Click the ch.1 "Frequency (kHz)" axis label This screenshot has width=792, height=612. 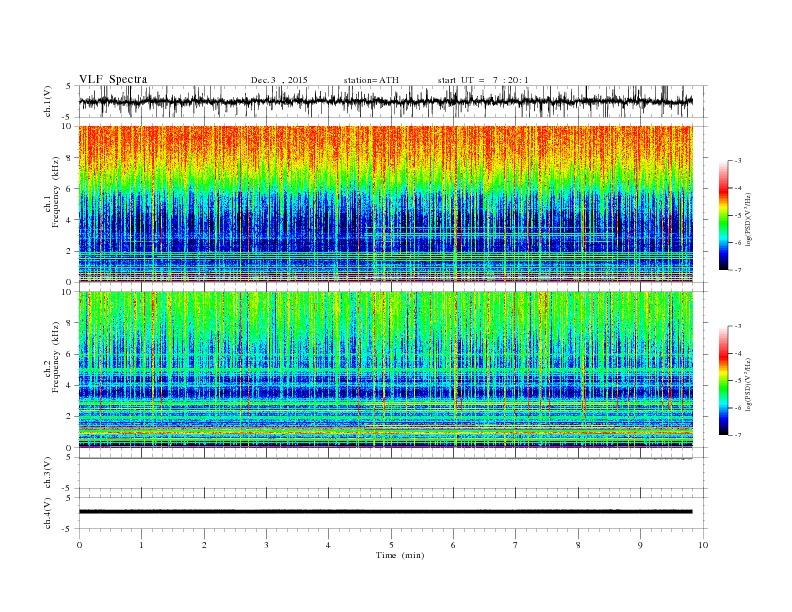coord(55,192)
